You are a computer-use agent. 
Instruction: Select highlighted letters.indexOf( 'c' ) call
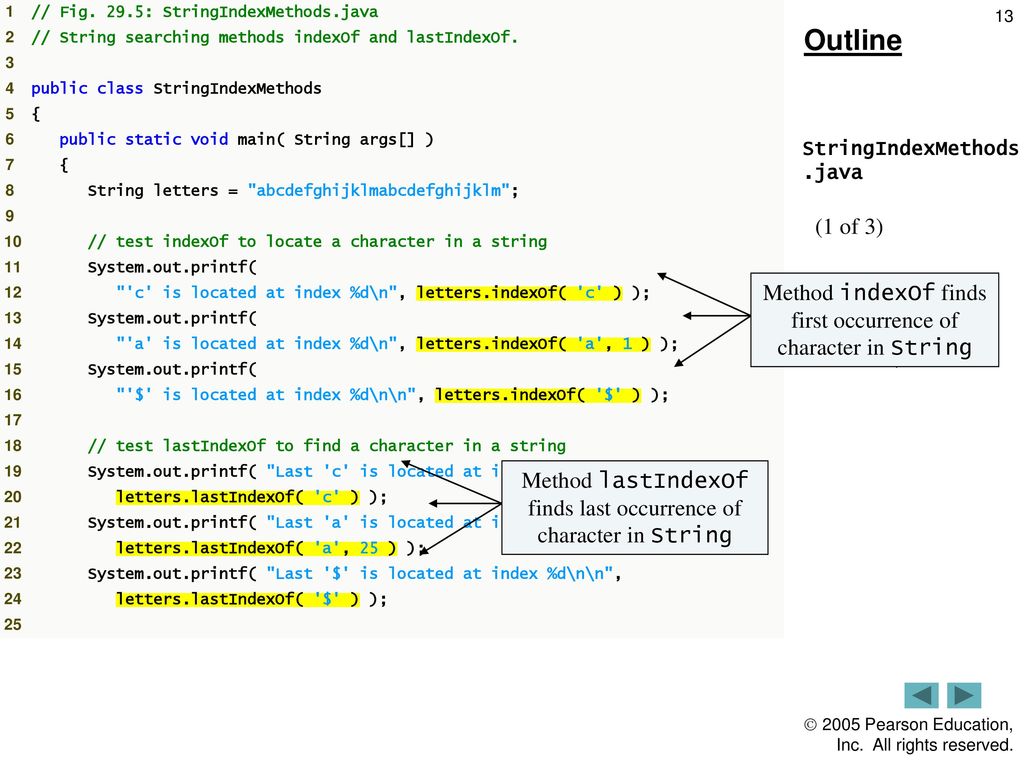pos(520,293)
